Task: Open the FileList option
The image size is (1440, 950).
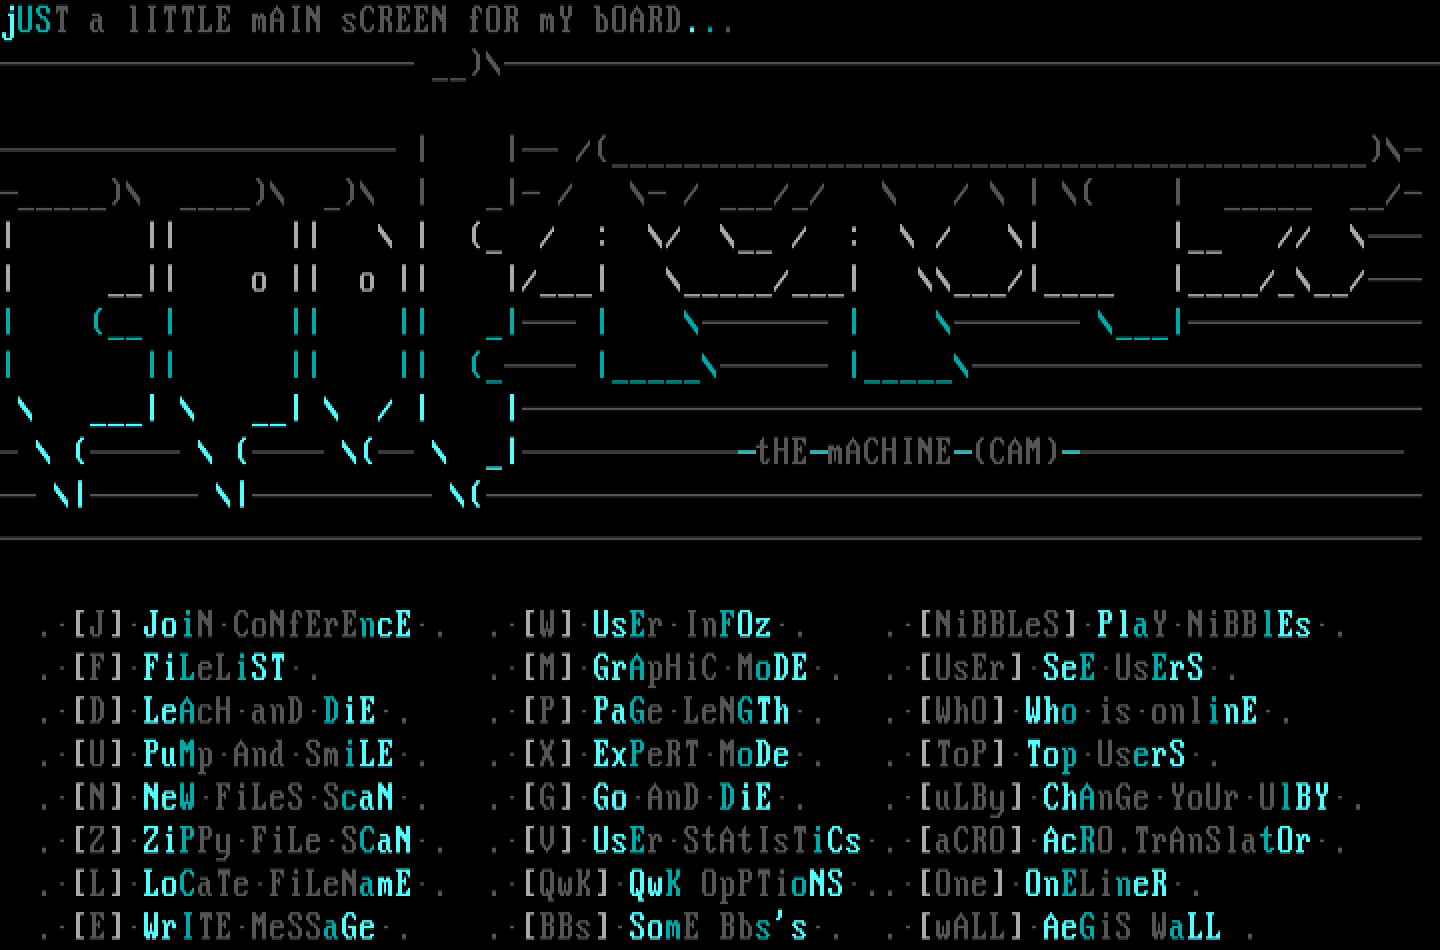Action: pos(214,668)
